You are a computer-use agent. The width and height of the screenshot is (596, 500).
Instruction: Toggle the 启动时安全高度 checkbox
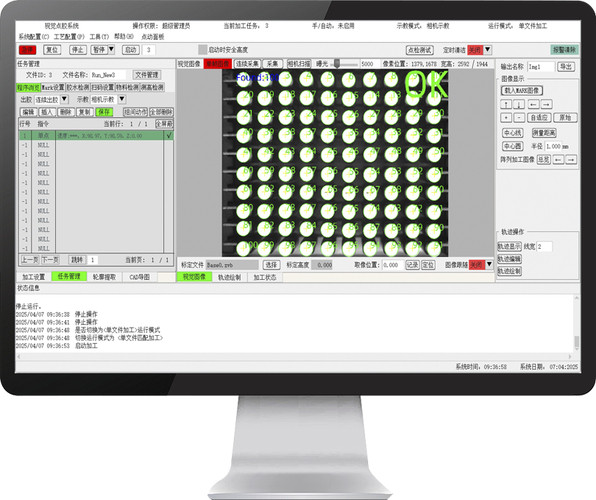click(203, 50)
